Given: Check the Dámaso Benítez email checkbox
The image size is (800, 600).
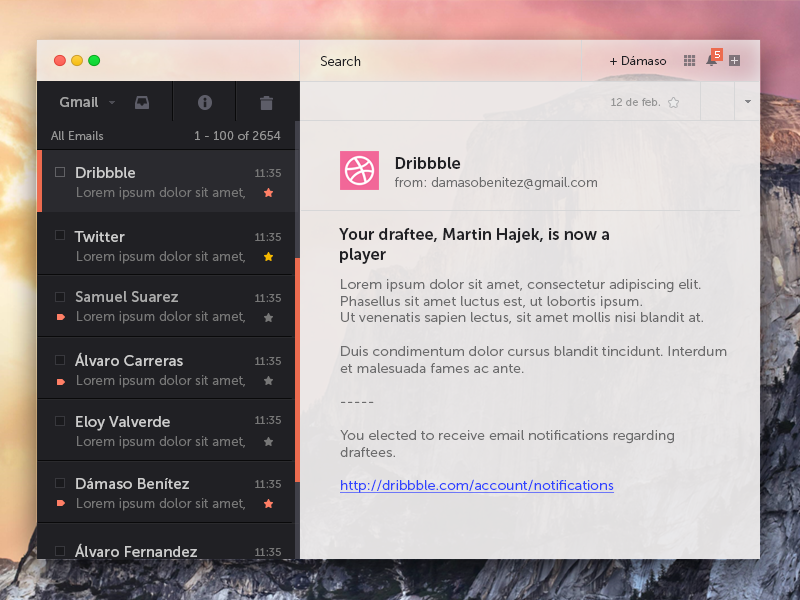Looking at the screenshot, I should [60, 483].
